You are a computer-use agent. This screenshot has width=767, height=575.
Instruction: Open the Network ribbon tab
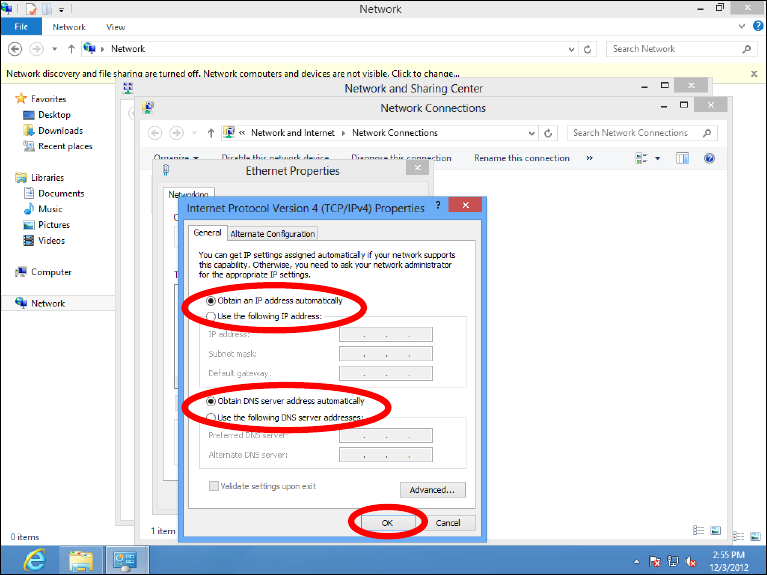coord(69,27)
